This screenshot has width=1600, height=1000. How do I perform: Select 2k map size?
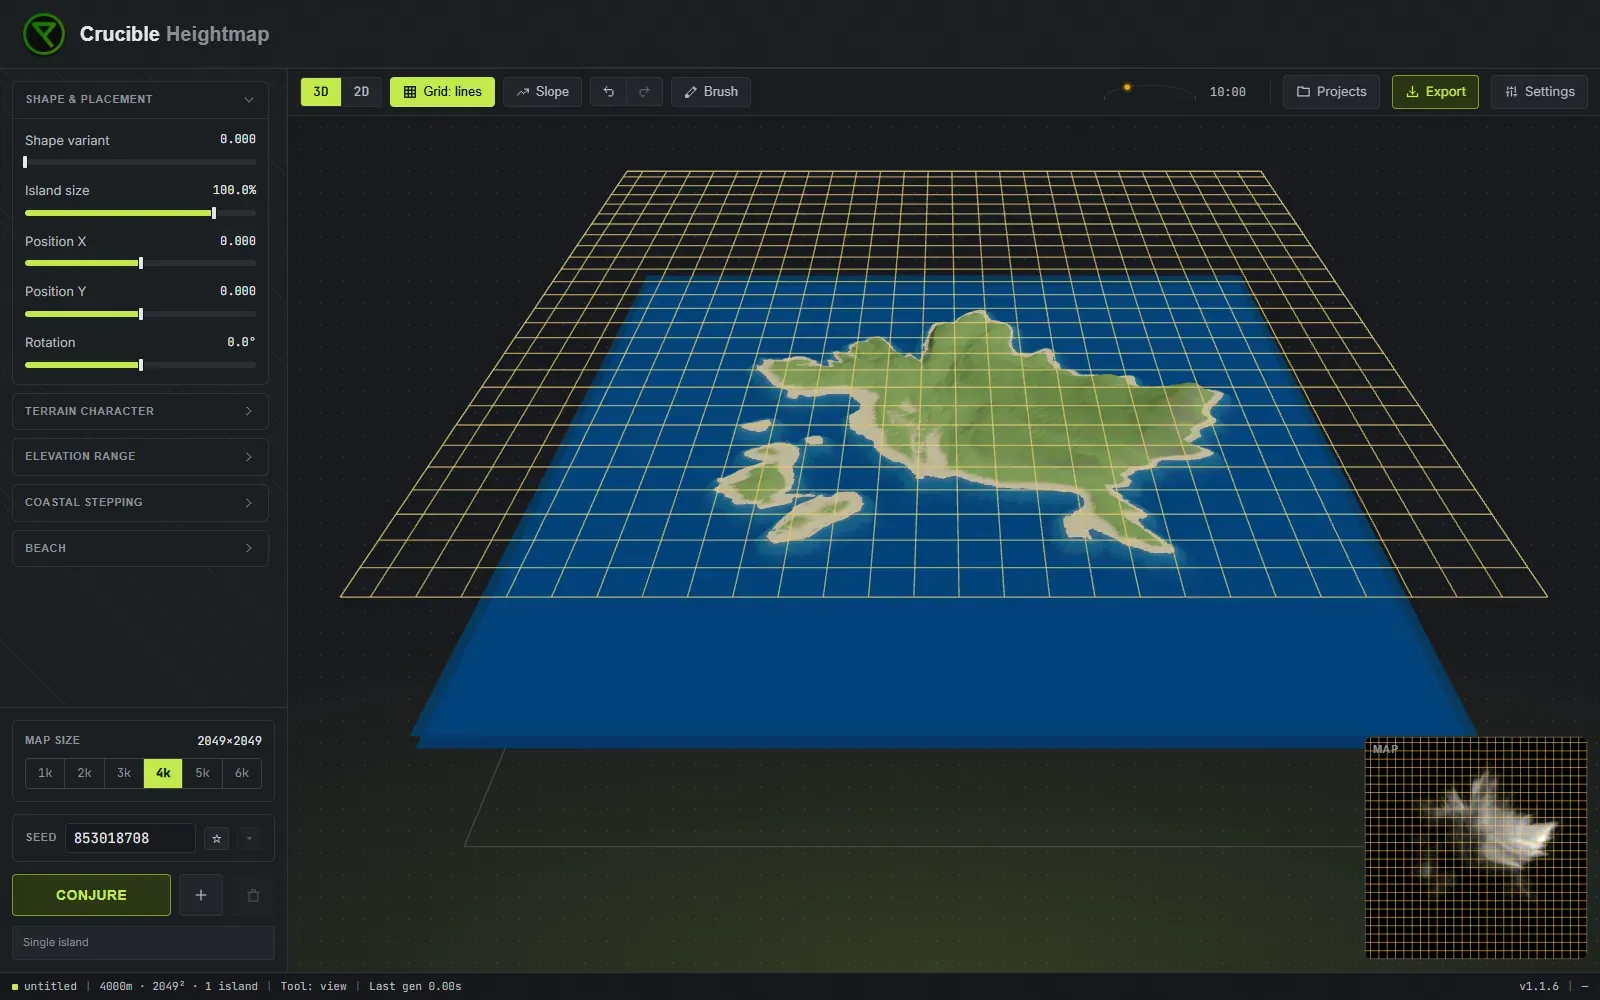84,773
